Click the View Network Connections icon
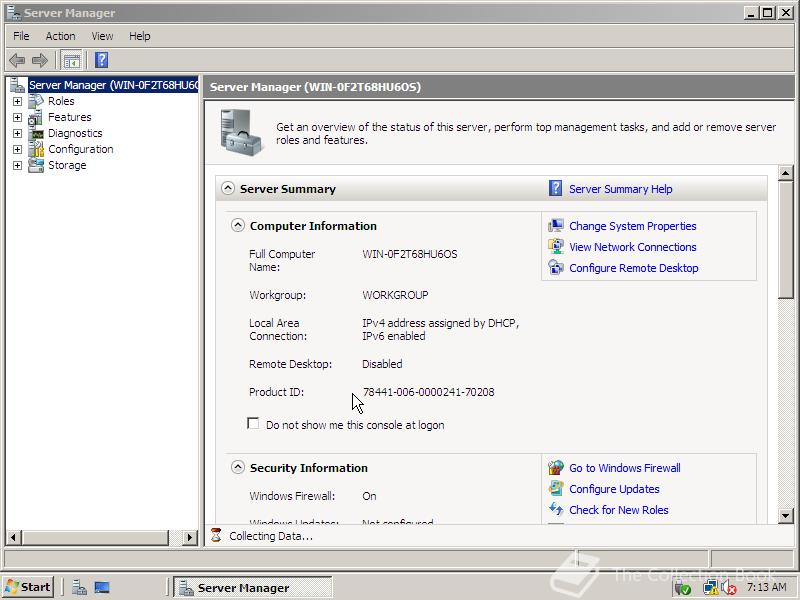The height and width of the screenshot is (600, 800). 556,246
